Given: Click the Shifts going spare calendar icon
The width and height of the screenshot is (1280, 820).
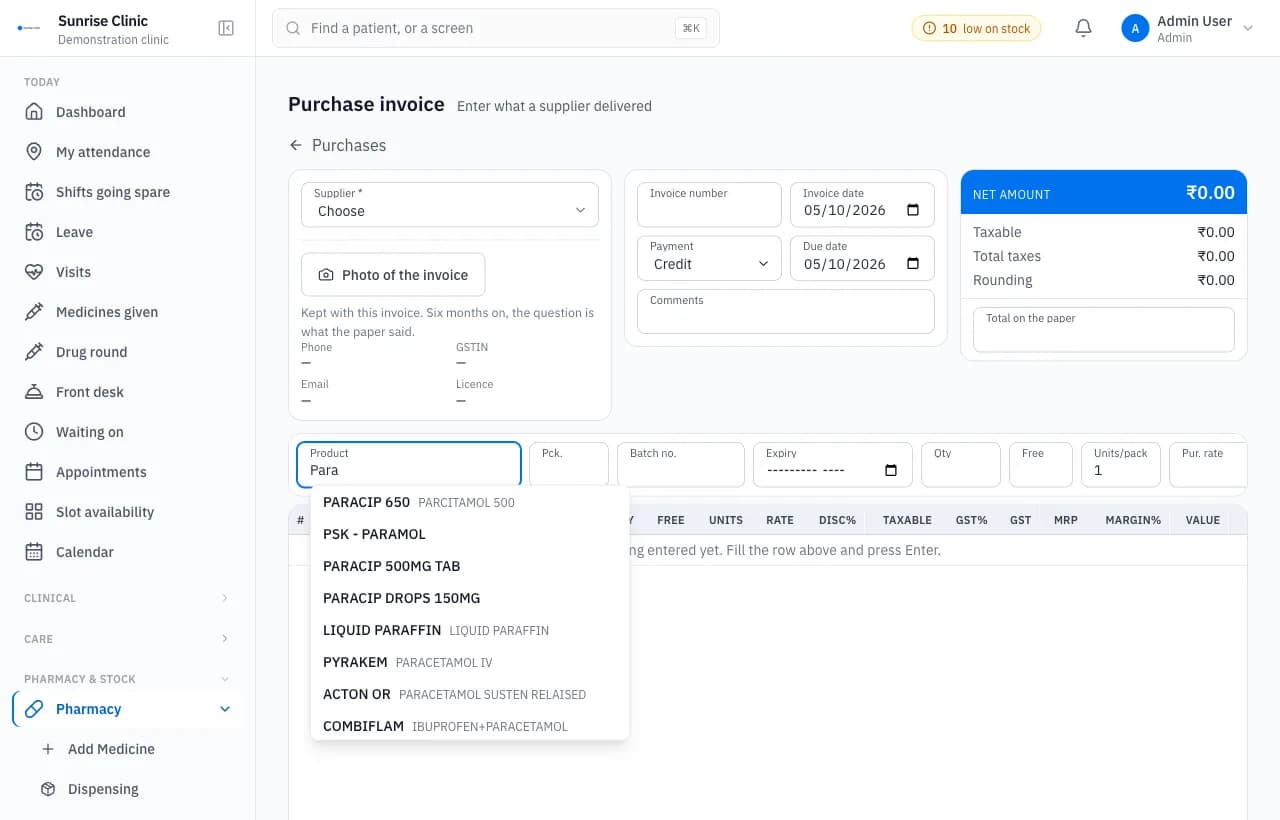Looking at the screenshot, I should point(34,192).
